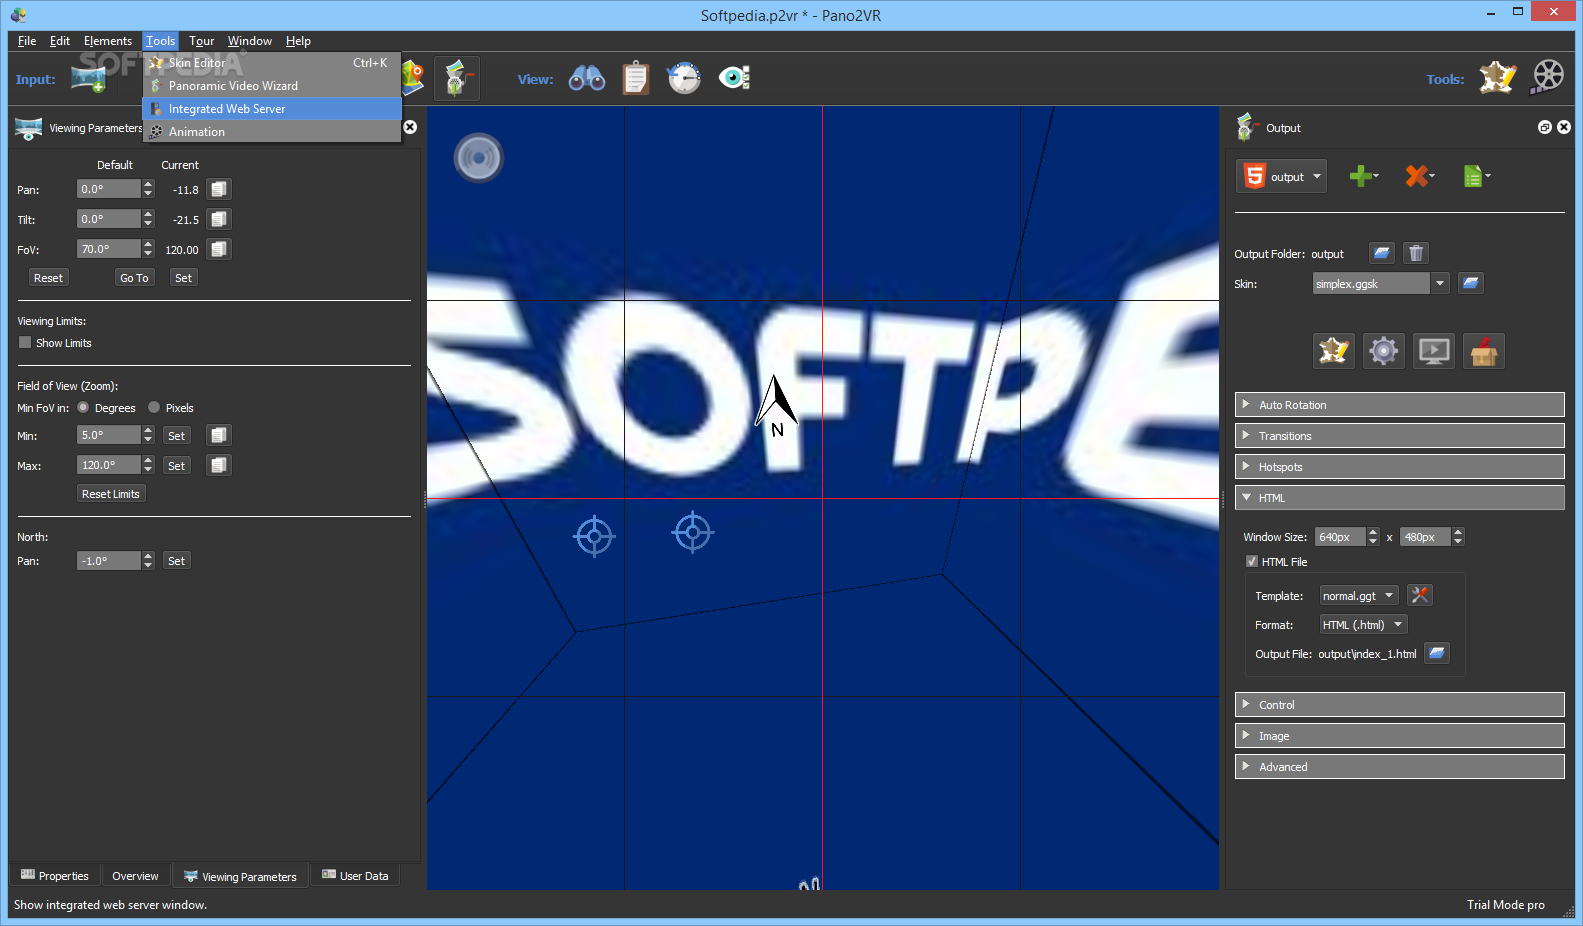
Task: Delete output folder with trash icon
Action: pyautogui.click(x=1416, y=253)
